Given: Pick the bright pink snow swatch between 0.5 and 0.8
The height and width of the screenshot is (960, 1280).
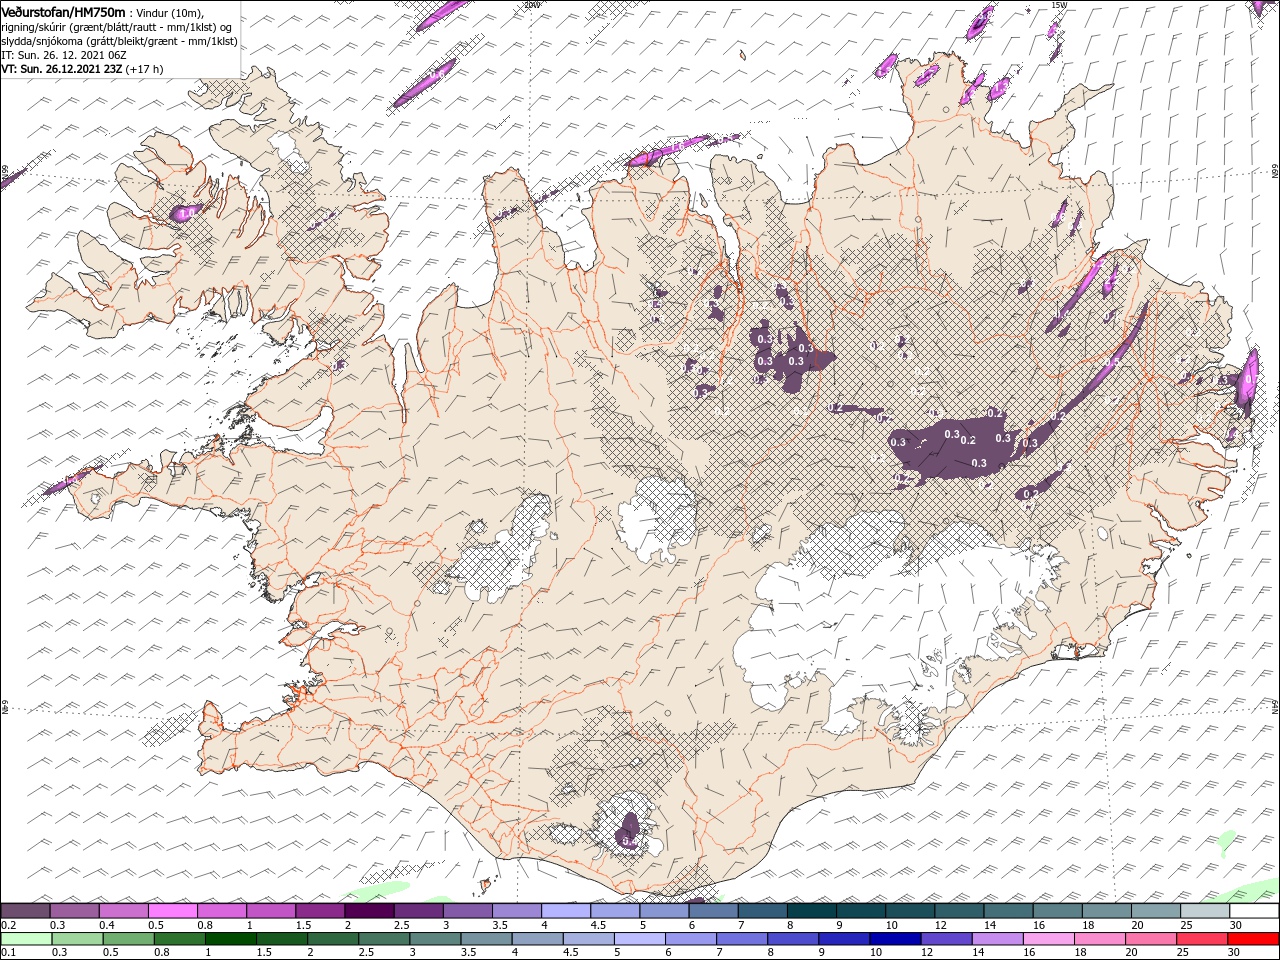Looking at the screenshot, I should 172,911.
